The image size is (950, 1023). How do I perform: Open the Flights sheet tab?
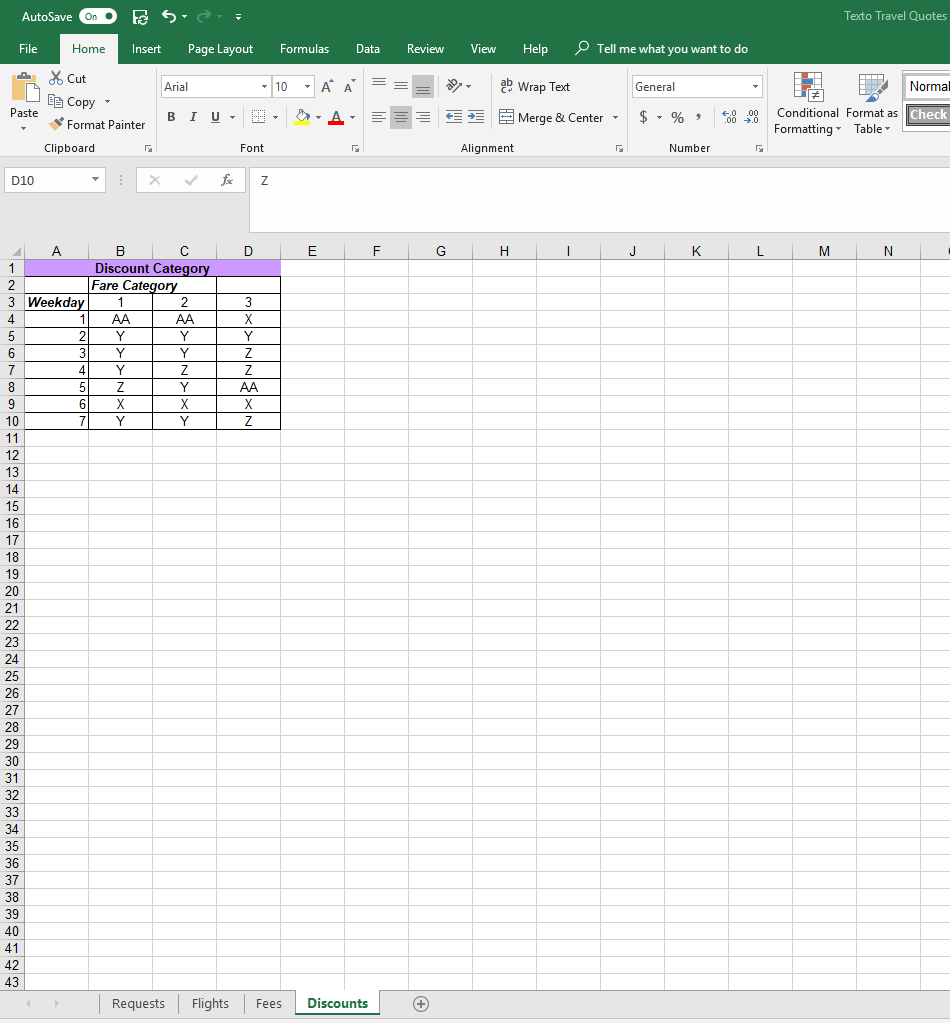[x=210, y=1003]
